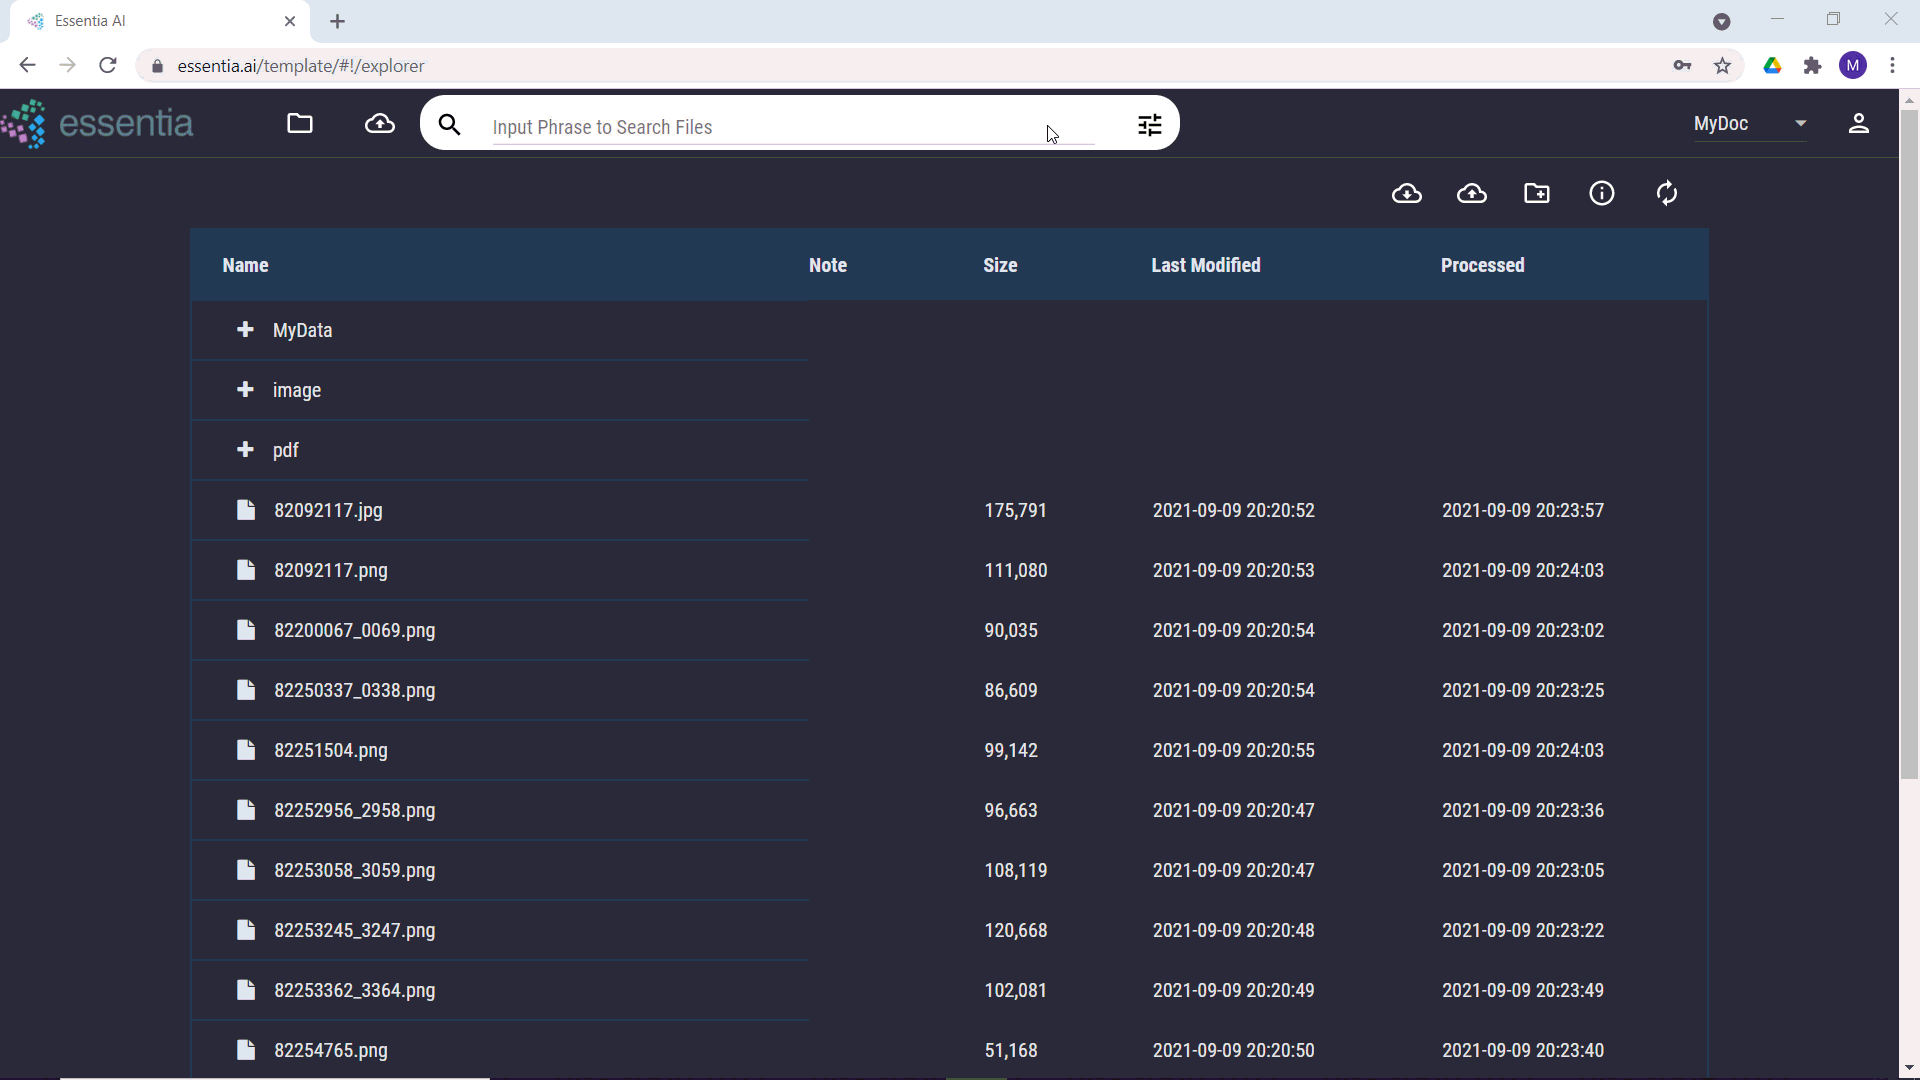Expand the MyData folder

245,330
